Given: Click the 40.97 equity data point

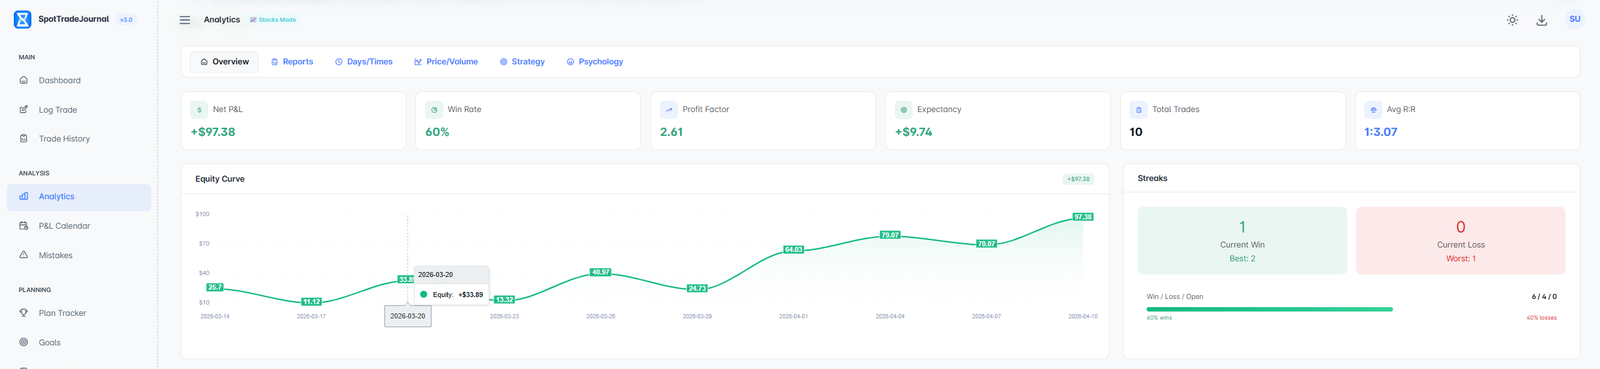Looking at the screenshot, I should [600, 272].
